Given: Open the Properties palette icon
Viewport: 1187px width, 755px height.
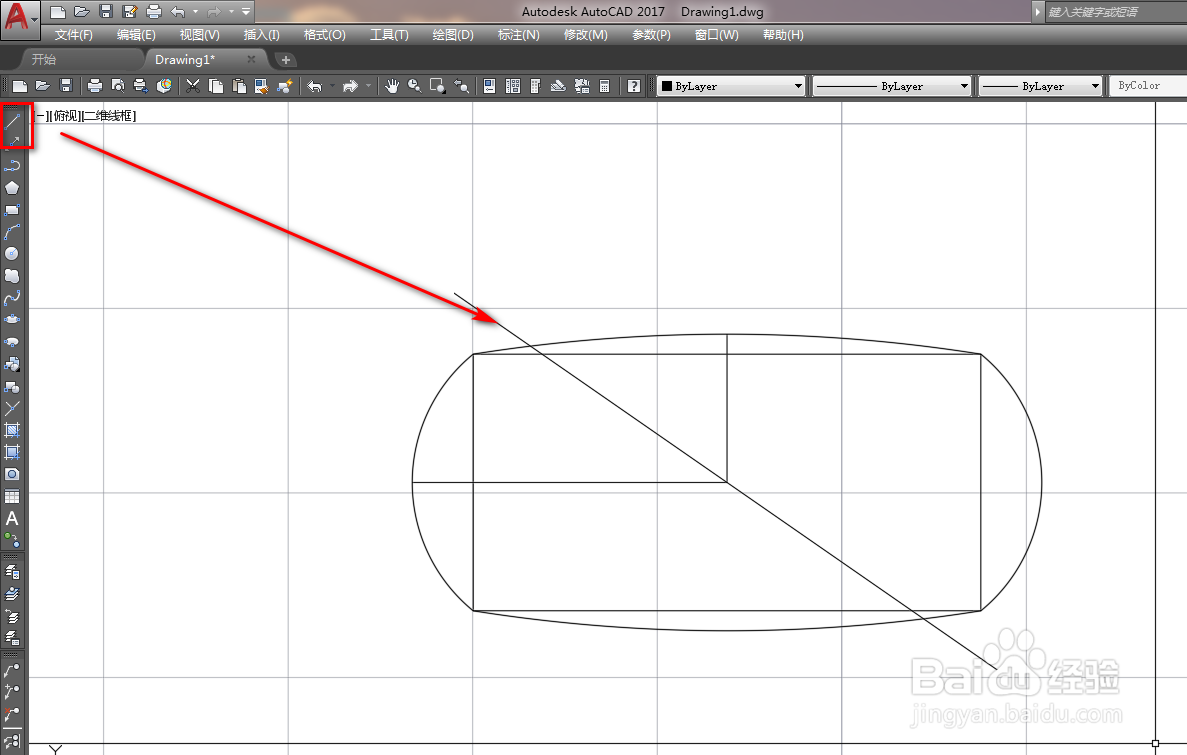Looking at the screenshot, I should point(489,86).
